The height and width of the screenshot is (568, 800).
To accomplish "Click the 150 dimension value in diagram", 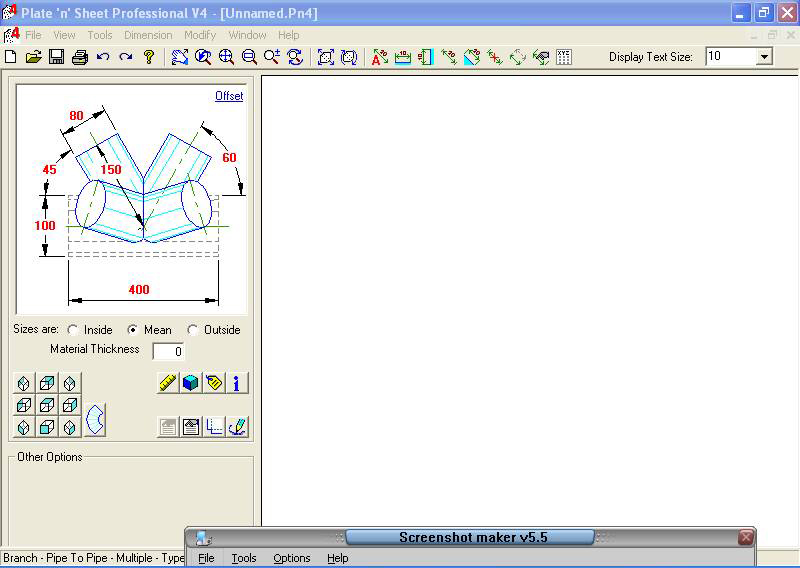I will 111,169.
